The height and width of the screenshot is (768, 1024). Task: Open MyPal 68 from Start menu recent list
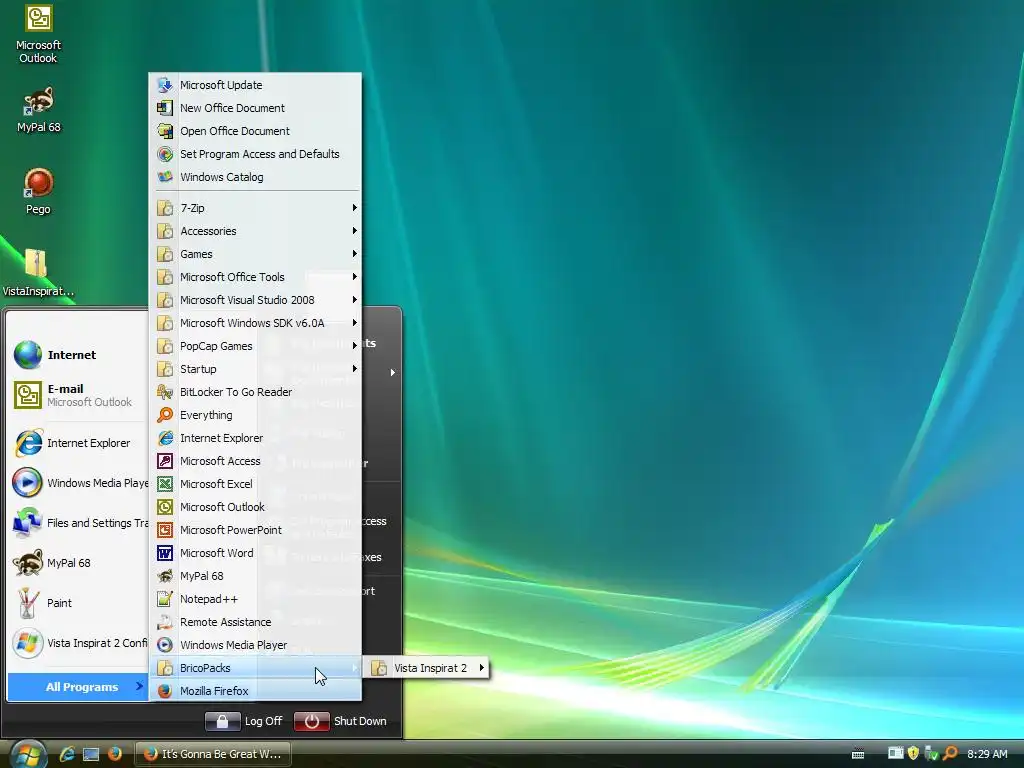[78, 563]
